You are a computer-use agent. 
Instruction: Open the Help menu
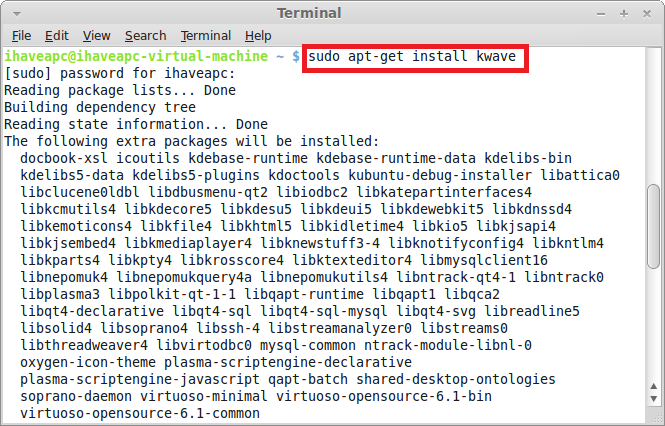click(258, 36)
